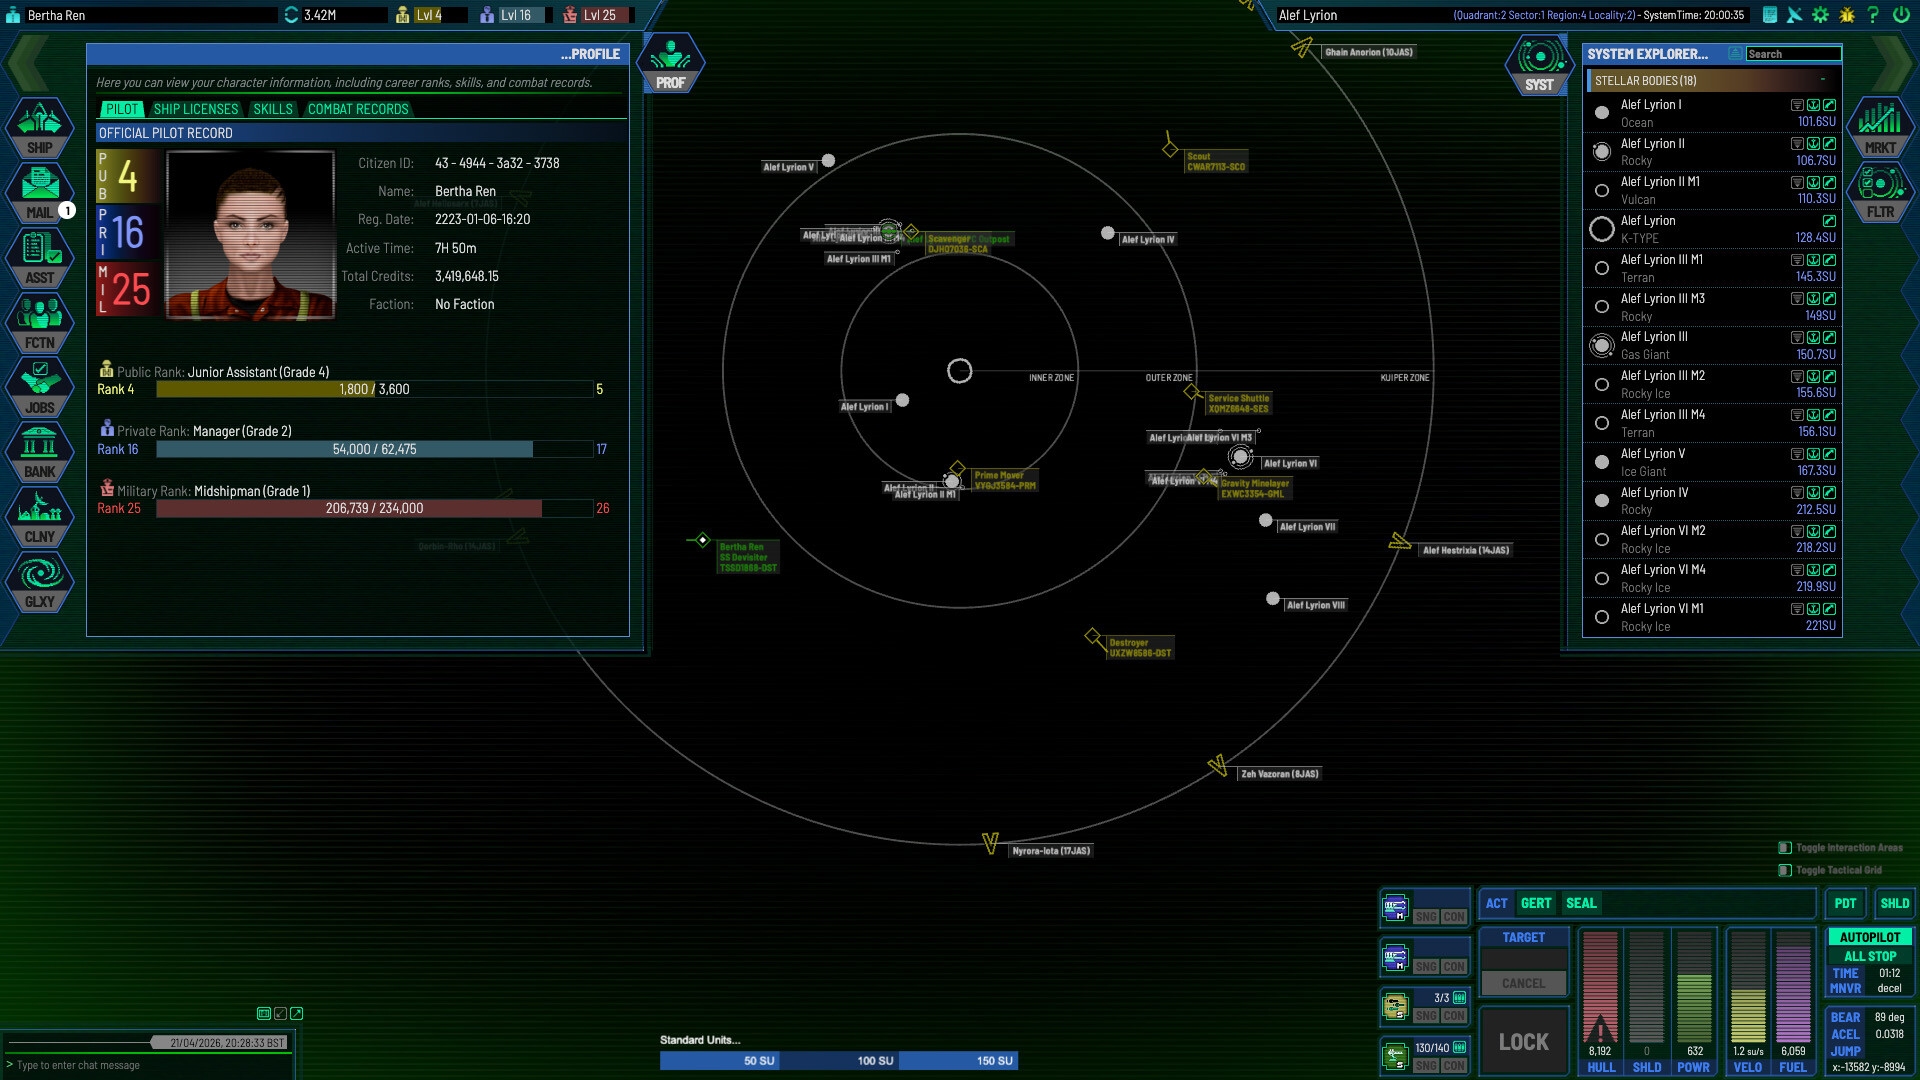Open the JOBS panel icon

point(40,387)
